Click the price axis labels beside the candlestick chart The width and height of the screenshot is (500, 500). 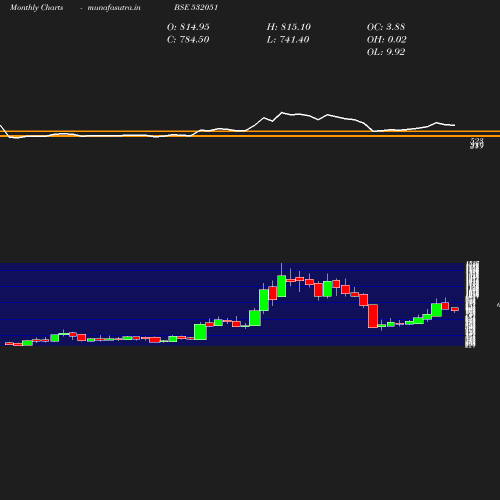pos(472,304)
